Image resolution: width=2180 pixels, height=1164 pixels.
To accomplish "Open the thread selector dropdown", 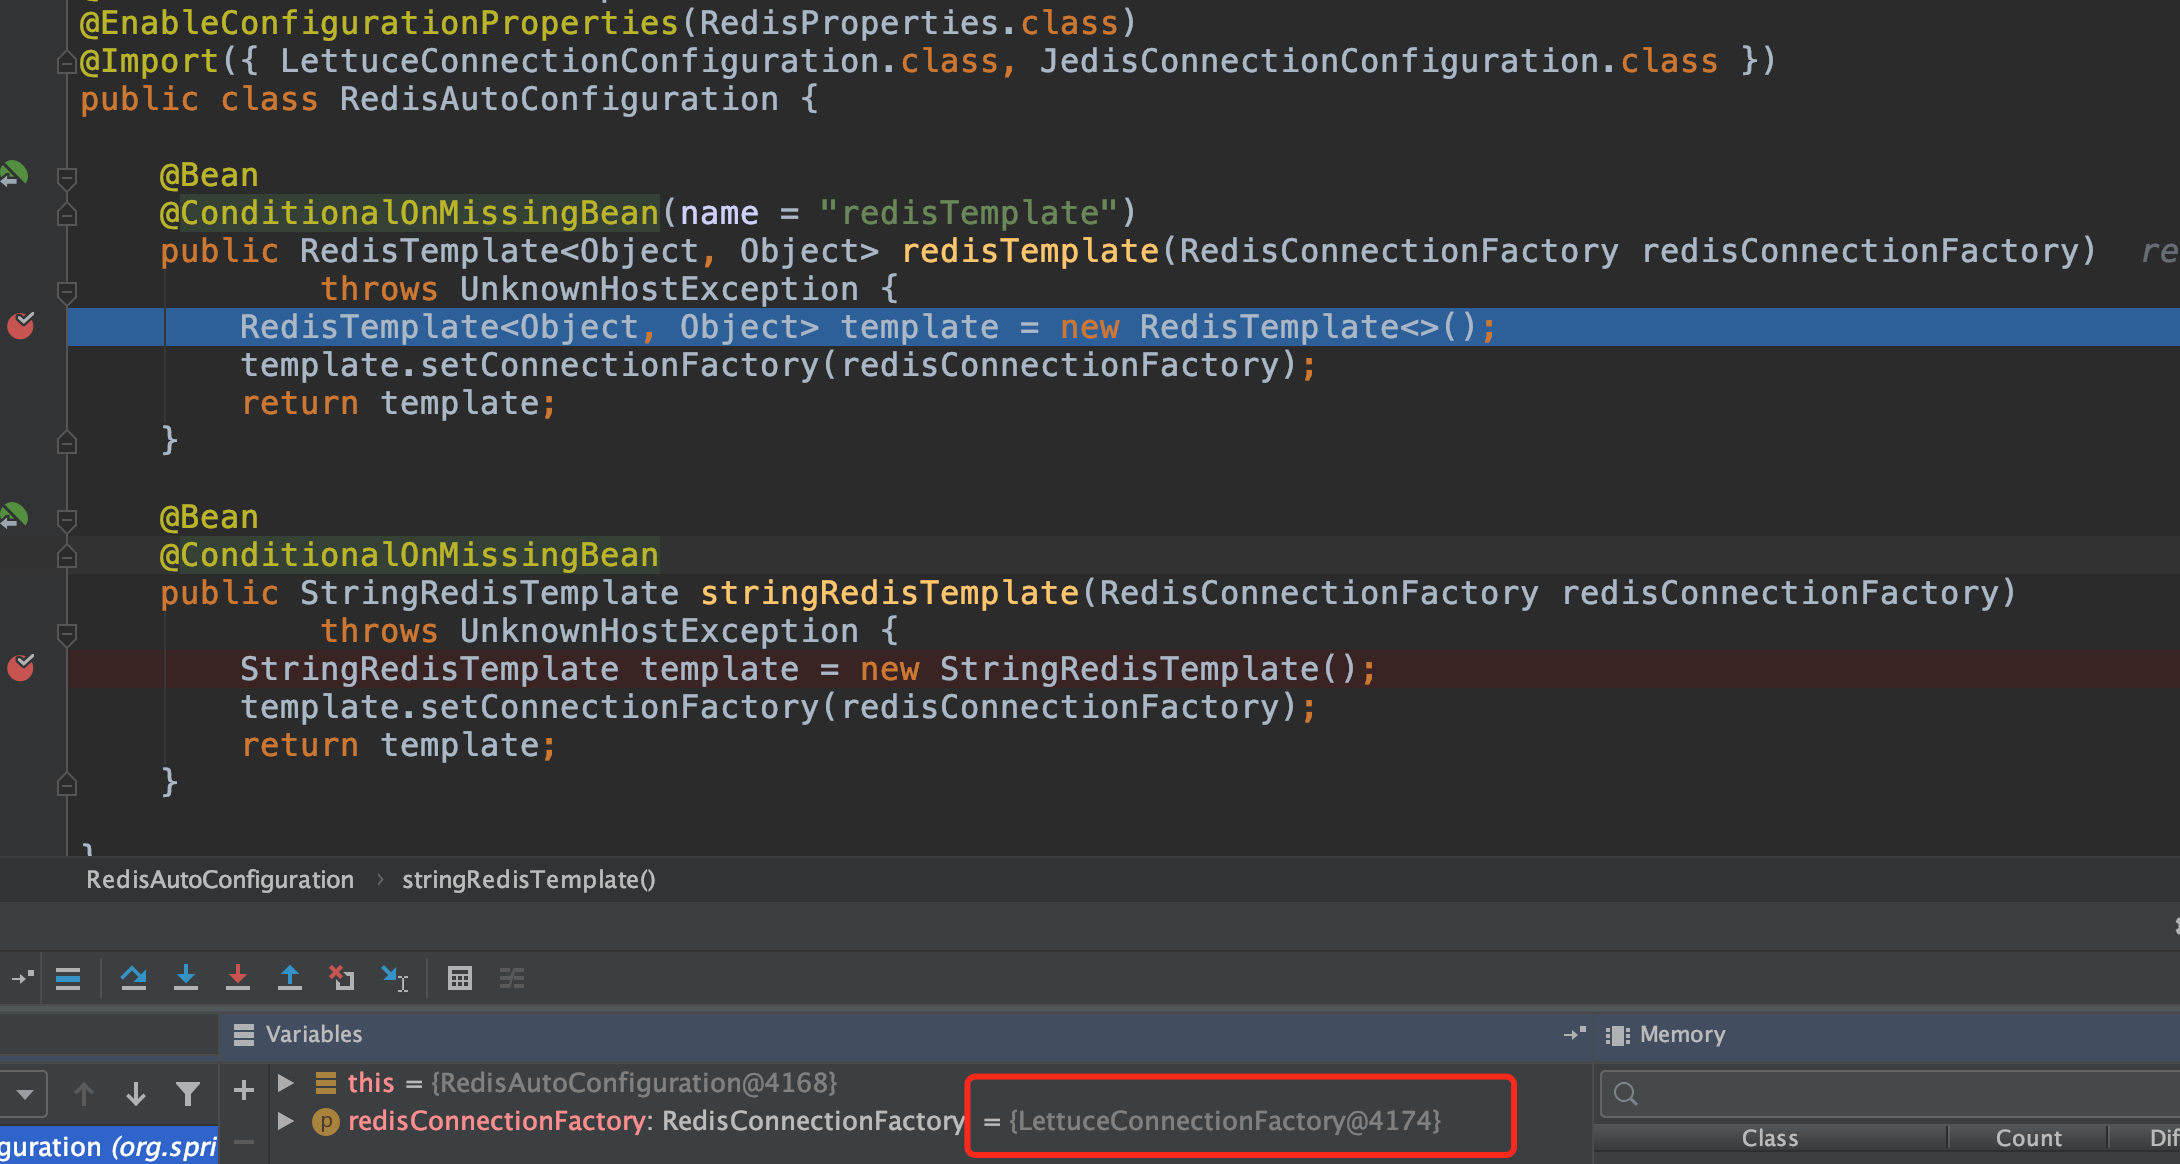I will [x=25, y=1094].
